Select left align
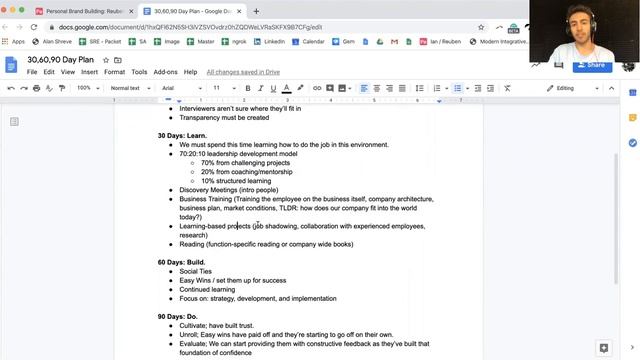The image size is (640, 360). (x=364, y=88)
